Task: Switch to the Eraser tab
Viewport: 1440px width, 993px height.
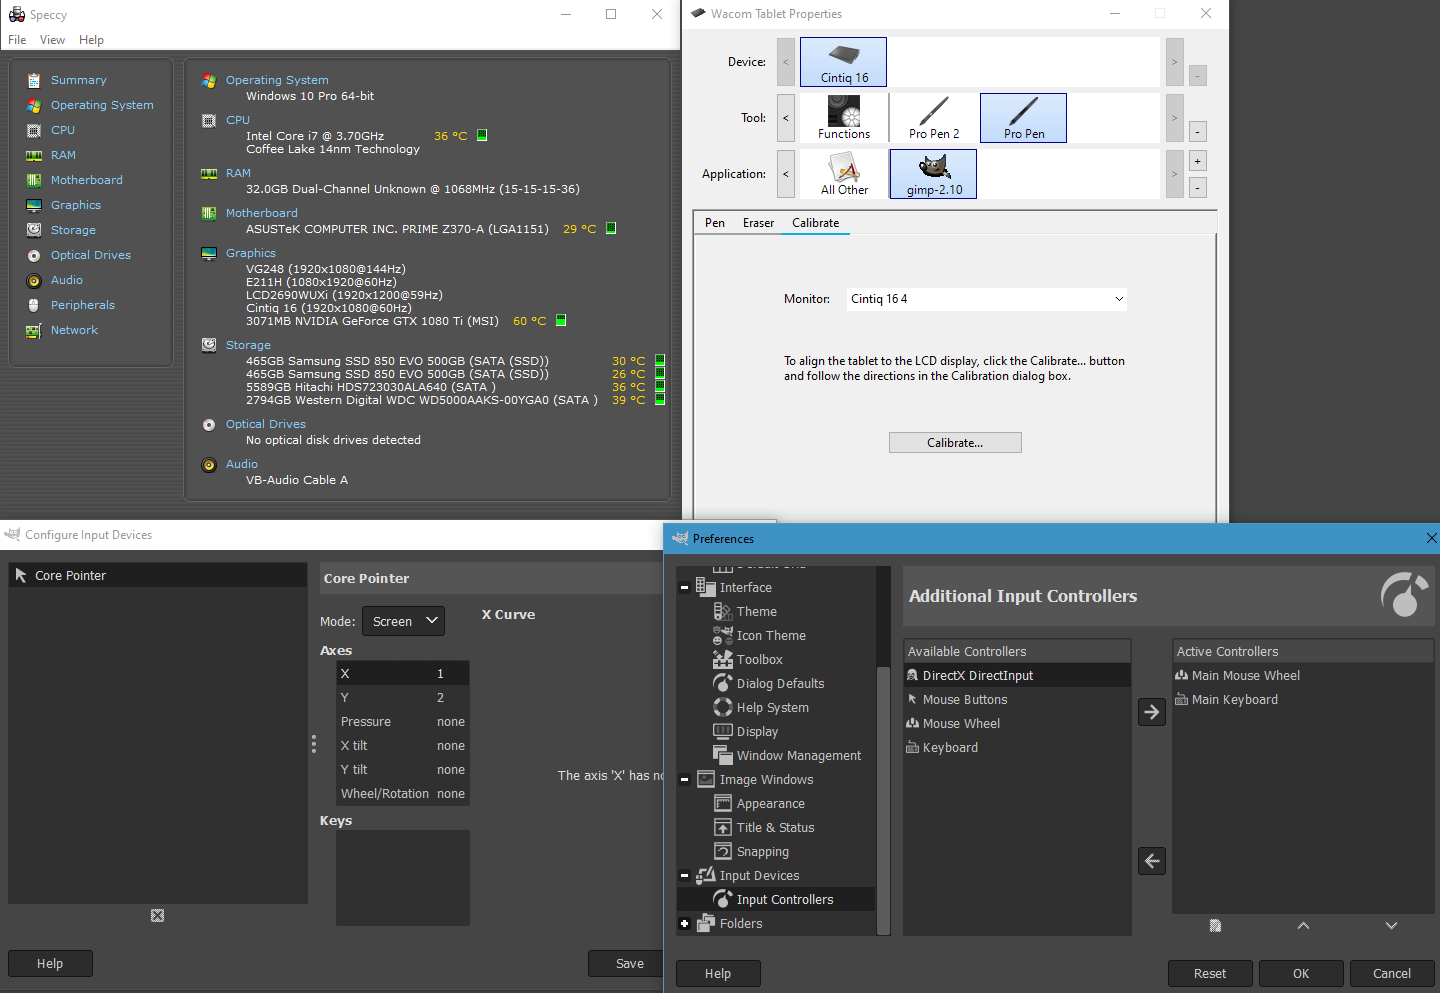Action: (x=758, y=223)
